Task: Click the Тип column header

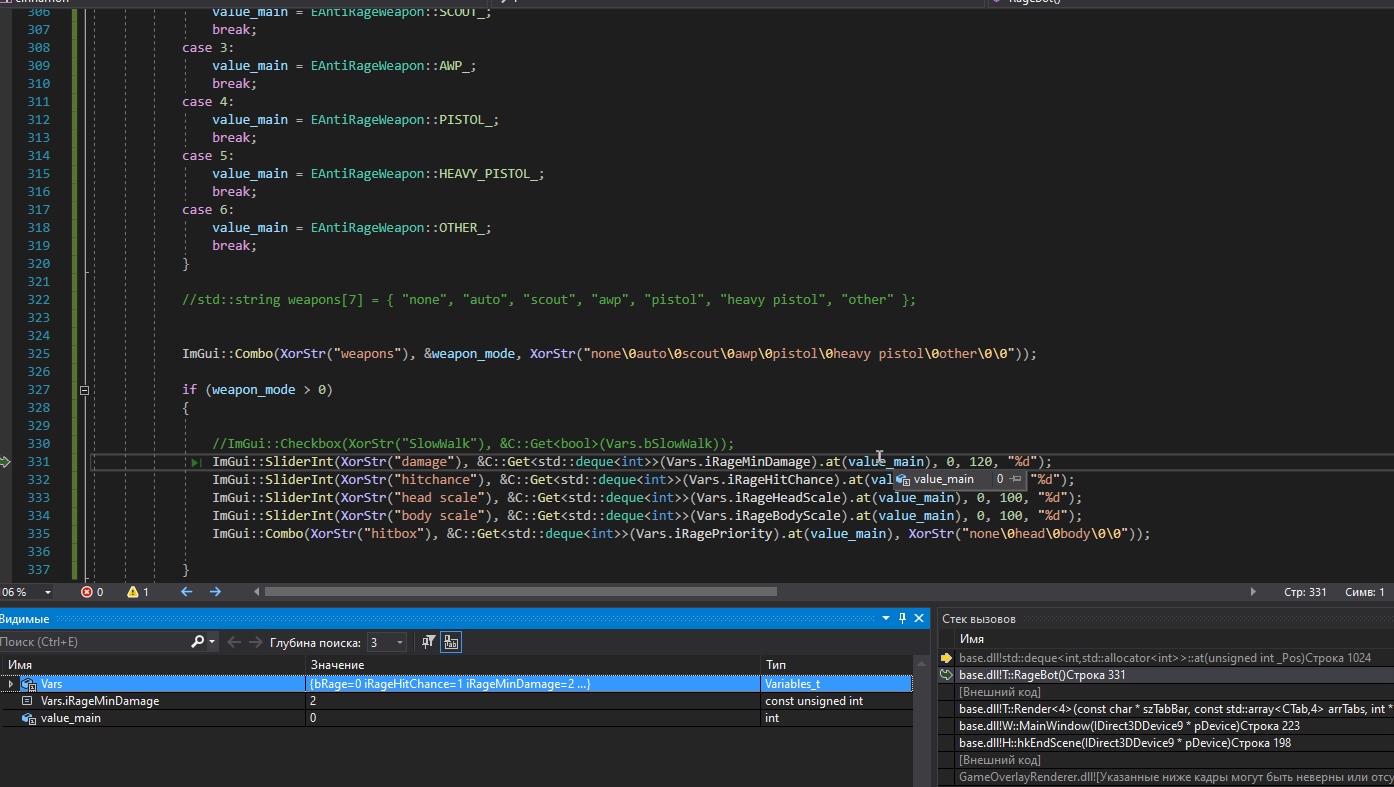Action: point(776,665)
